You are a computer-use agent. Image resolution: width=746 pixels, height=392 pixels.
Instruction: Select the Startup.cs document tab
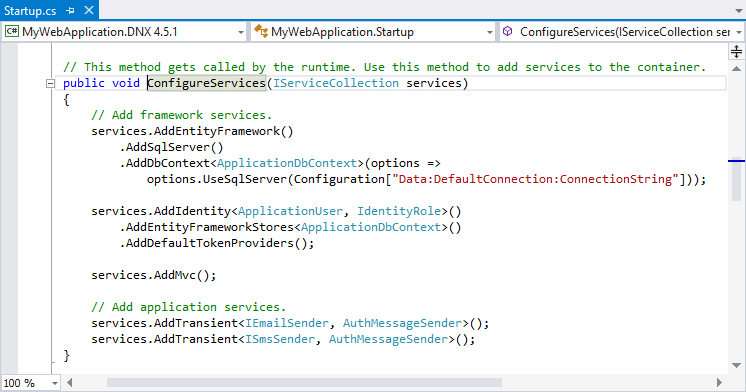[30, 10]
